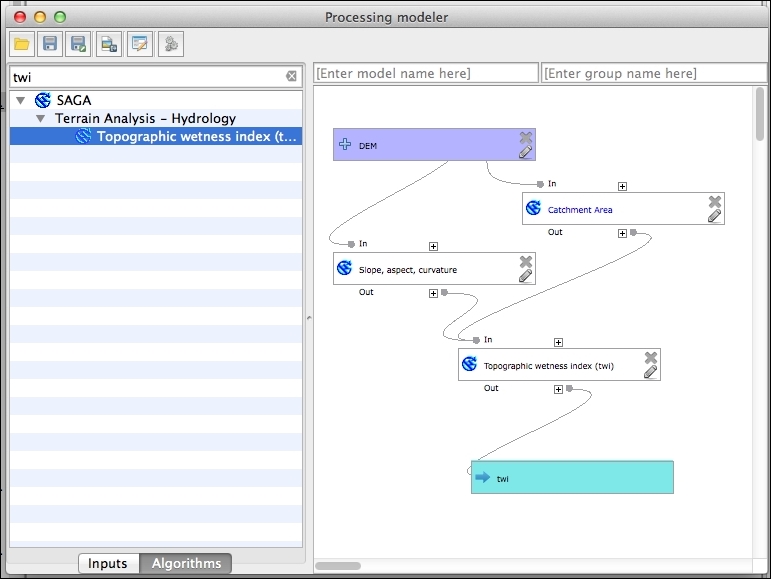Select the DEM input box
The width and height of the screenshot is (771, 579).
click(x=434, y=145)
